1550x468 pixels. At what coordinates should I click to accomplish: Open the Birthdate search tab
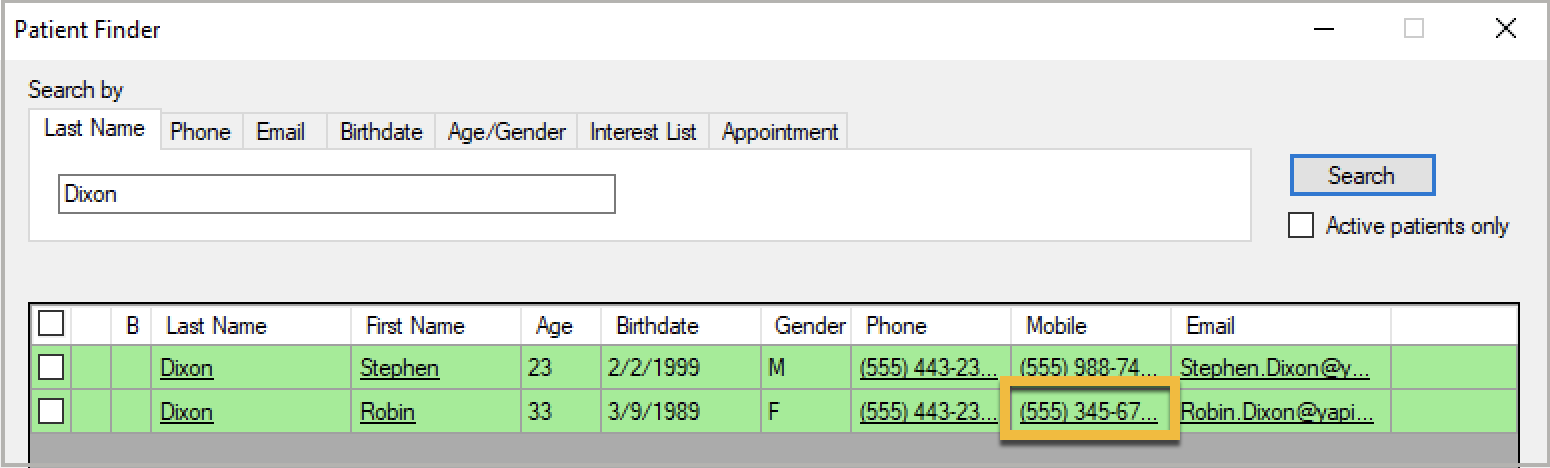click(381, 132)
